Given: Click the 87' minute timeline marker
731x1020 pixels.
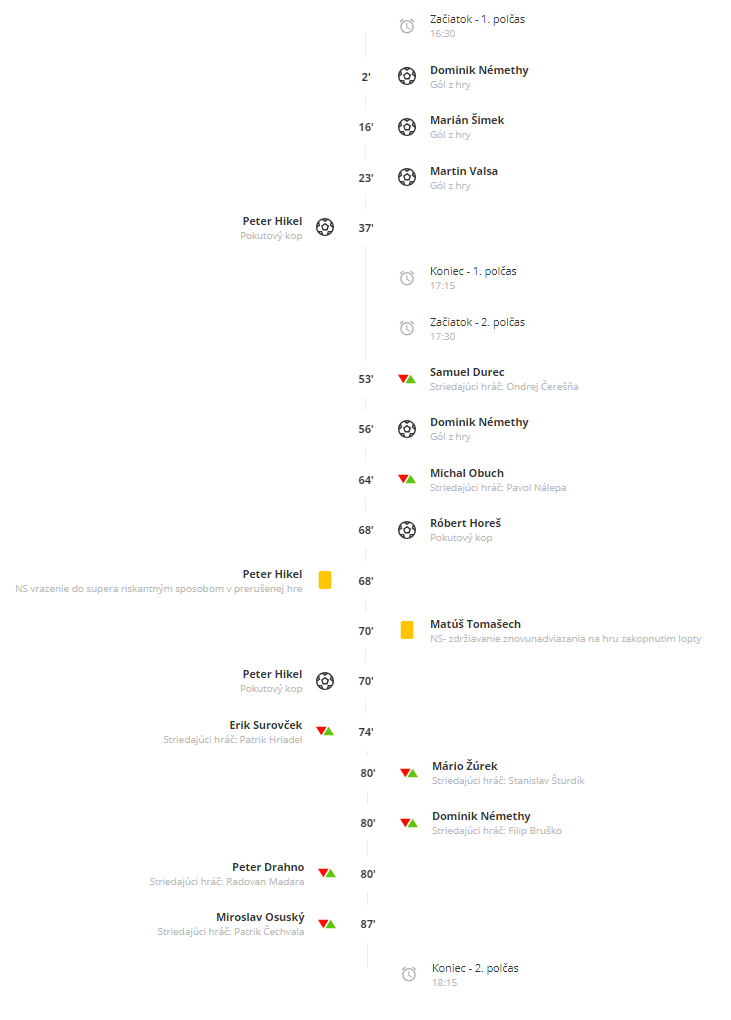Looking at the screenshot, I should pos(368,924).
